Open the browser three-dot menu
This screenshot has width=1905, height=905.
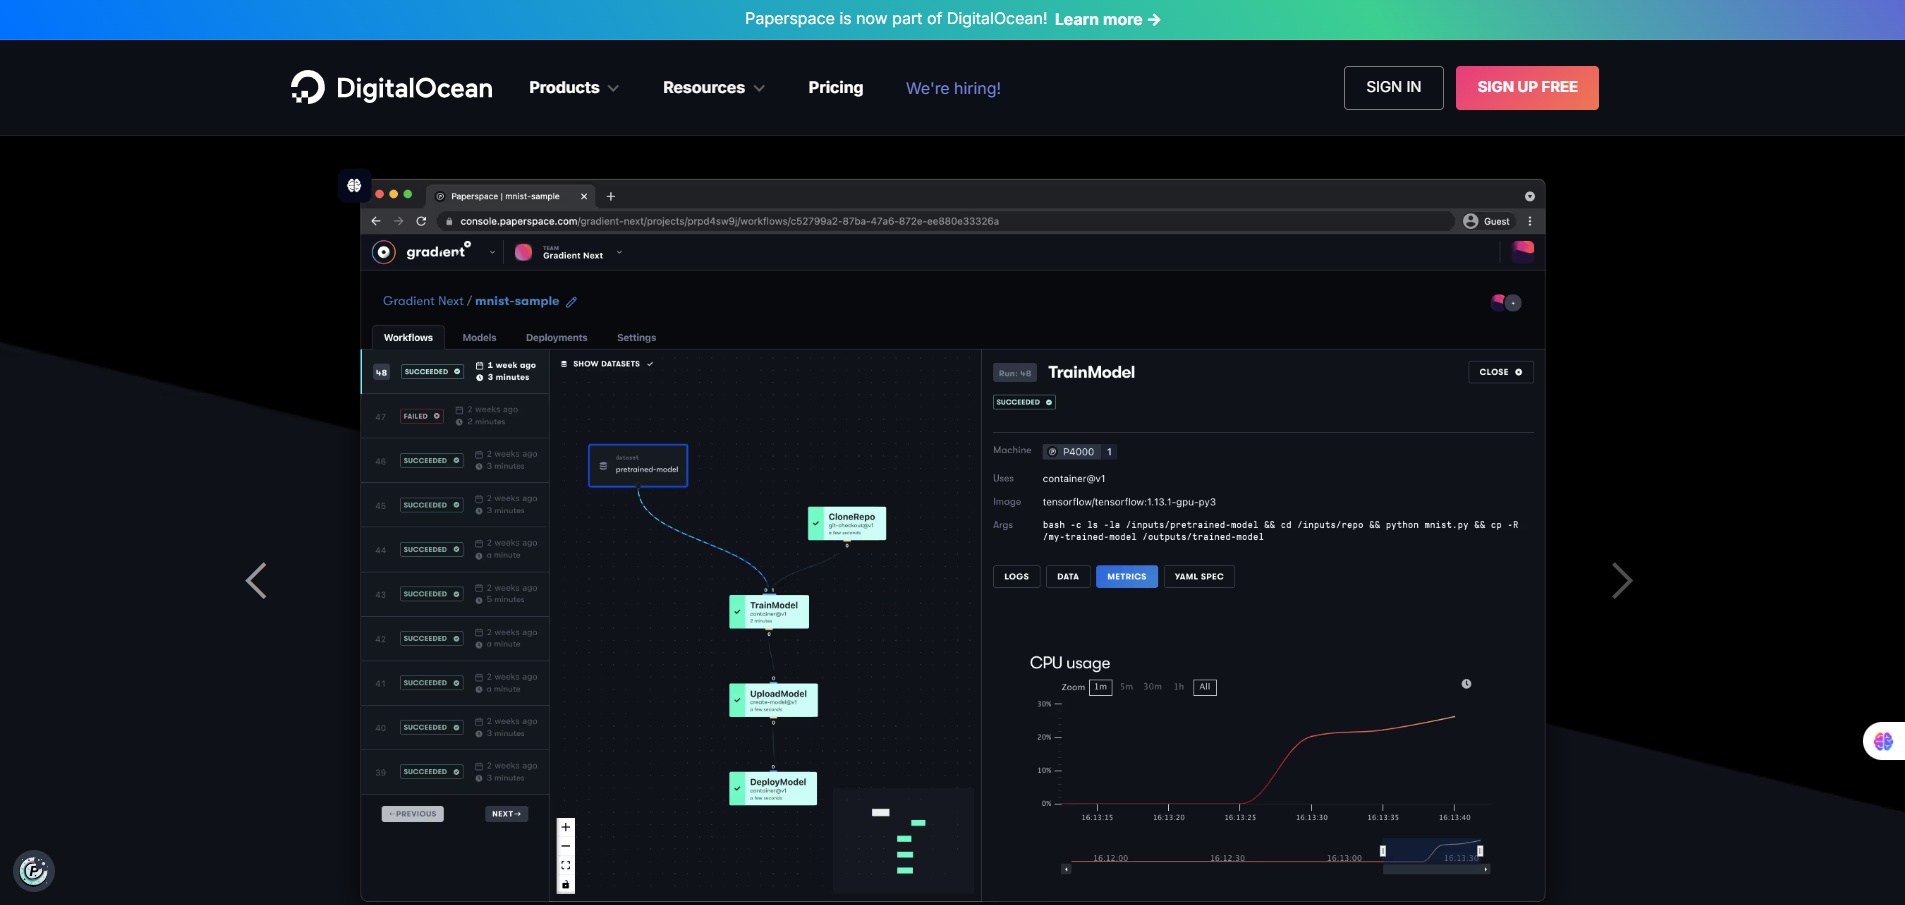coord(1530,221)
